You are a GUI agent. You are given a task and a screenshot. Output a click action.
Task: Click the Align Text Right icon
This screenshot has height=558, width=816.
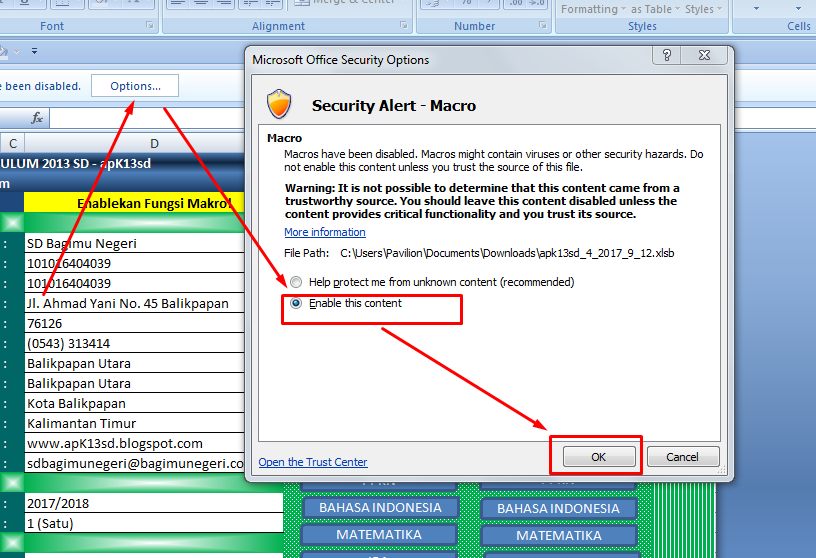pyautogui.click(x=224, y=3)
